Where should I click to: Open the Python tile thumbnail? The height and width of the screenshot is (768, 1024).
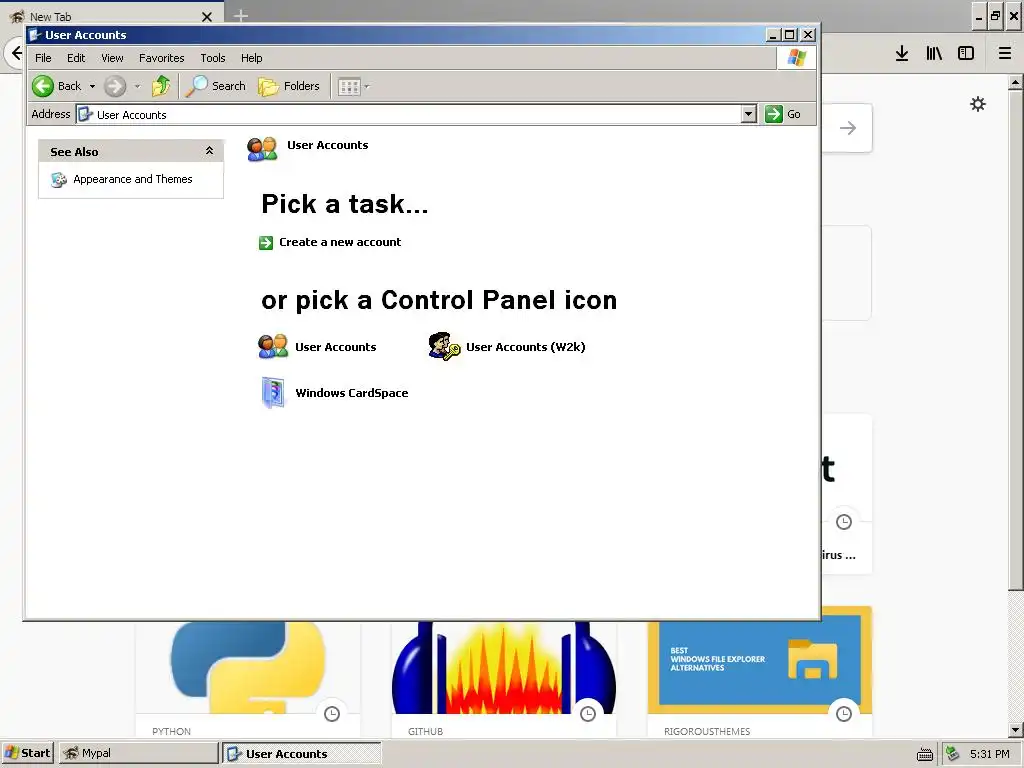pos(248,667)
